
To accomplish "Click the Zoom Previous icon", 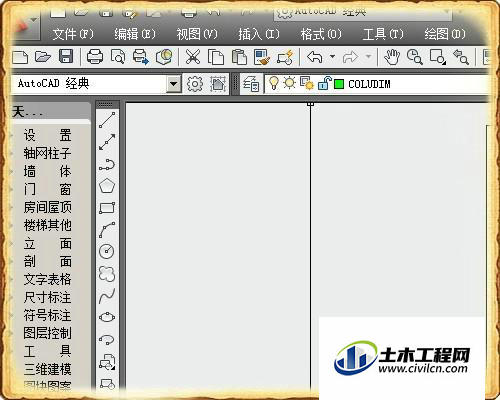I will pos(461,57).
